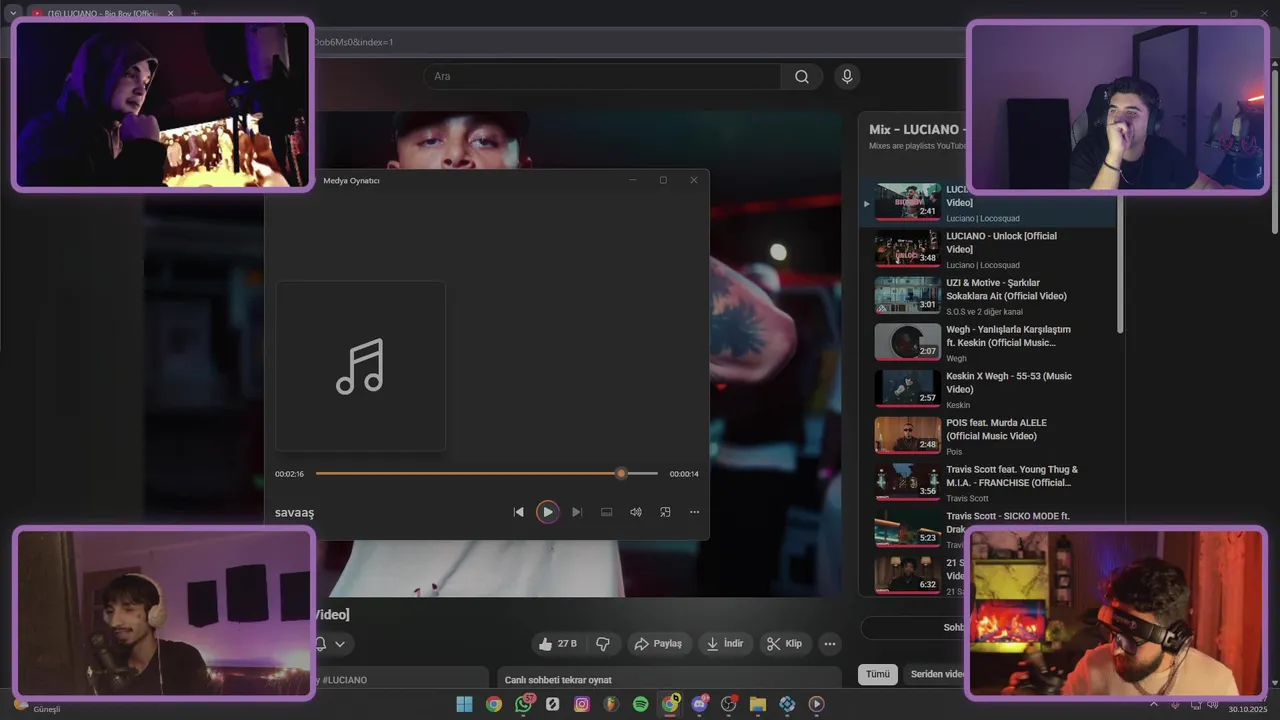The image size is (1280, 720).
Task: Click the media player seek bar handle
Action: 621,473
